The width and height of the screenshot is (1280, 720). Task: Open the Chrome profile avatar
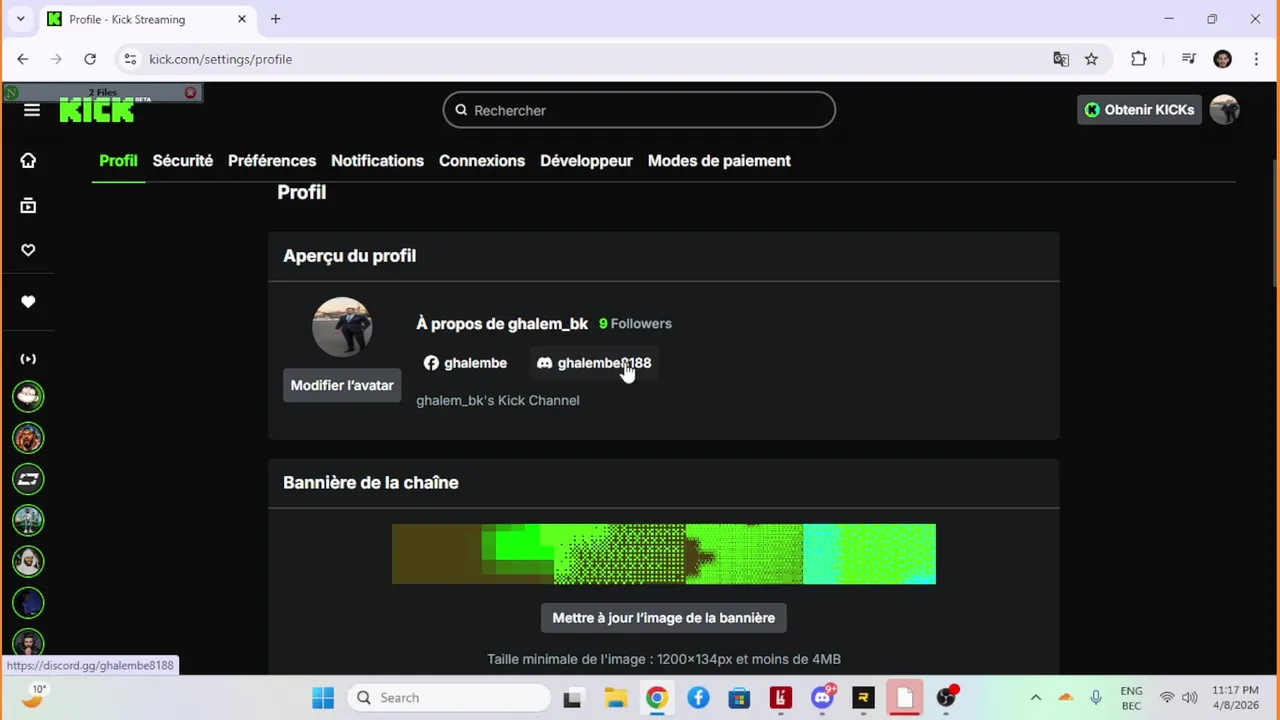pyautogui.click(x=1222, y=59)
